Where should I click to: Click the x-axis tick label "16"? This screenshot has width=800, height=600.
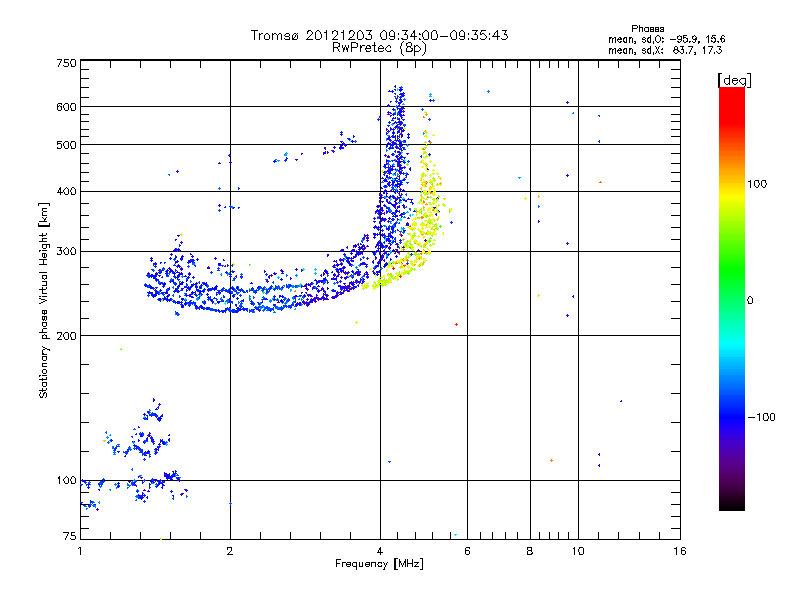click(x=680, y=551)
